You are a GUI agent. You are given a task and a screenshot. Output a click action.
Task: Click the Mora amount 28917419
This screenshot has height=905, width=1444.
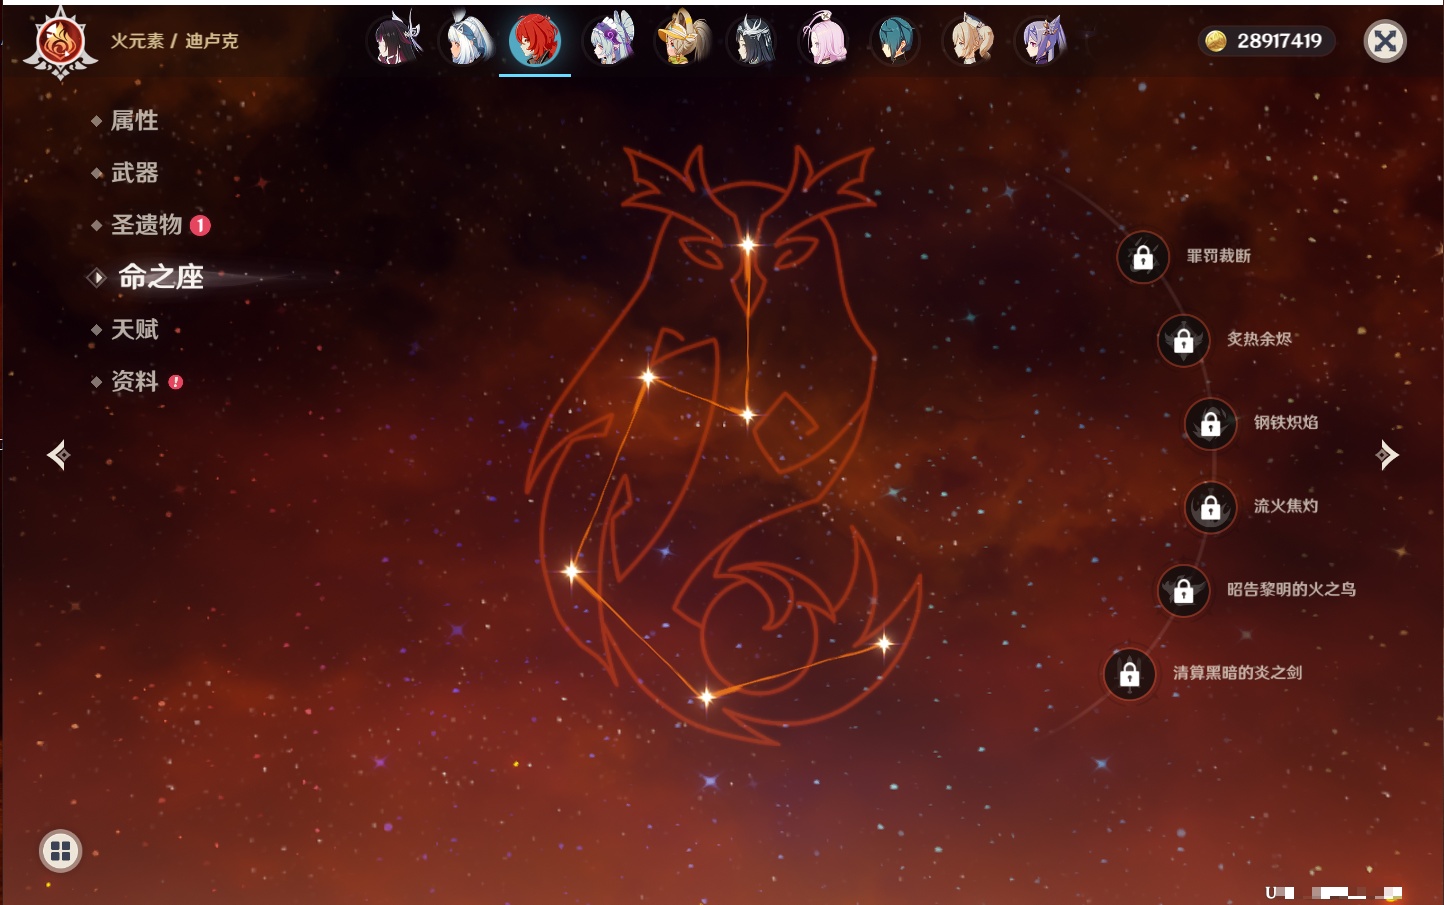click(1279, 41)
